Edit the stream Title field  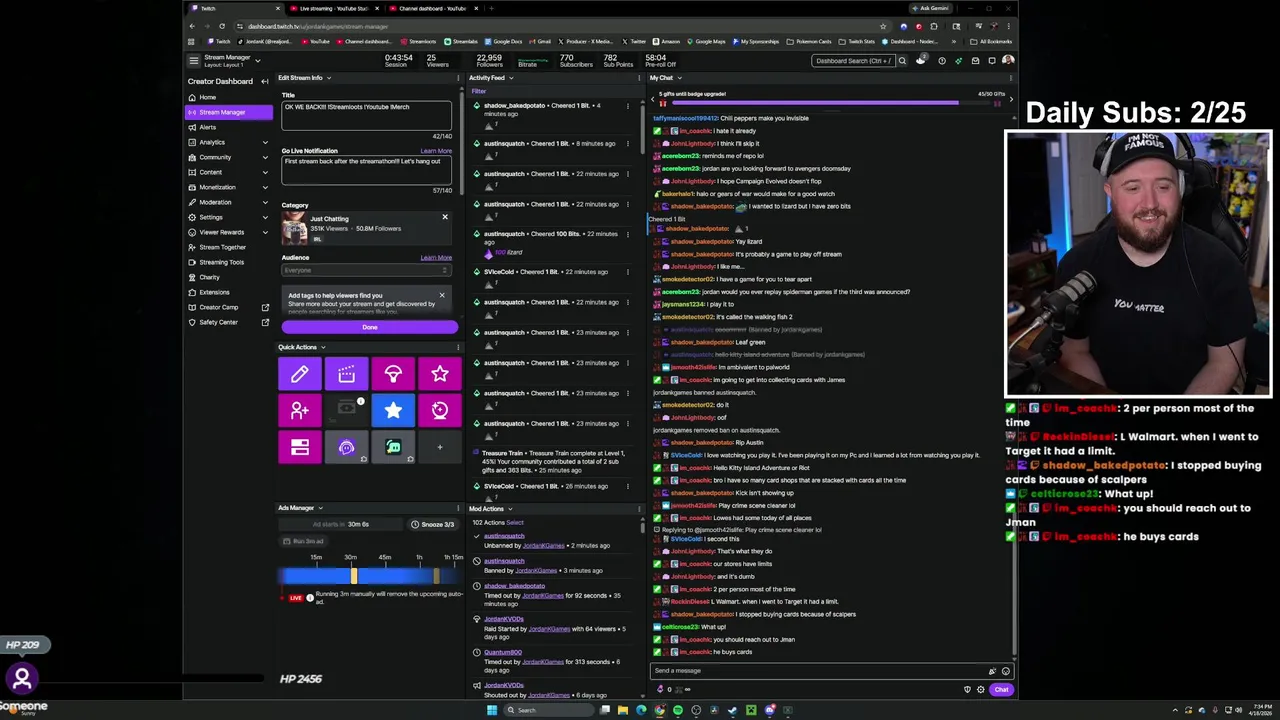point(366,115)
